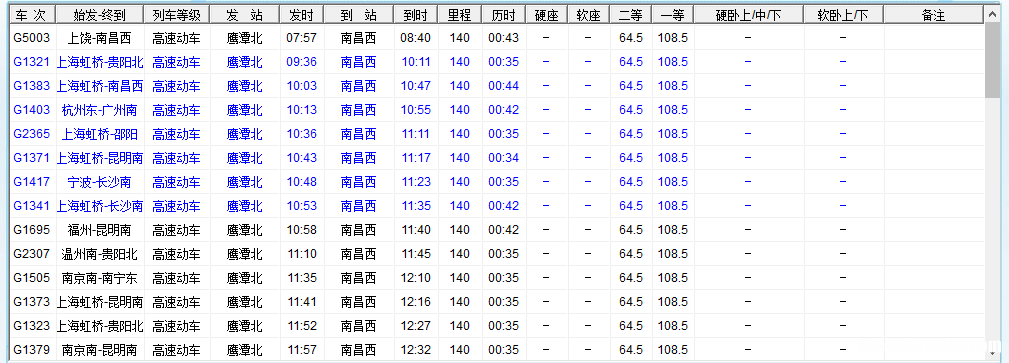Select train G1695 row
The width and height of the screenshot is (1009, 363).
(x=497, y=230)
